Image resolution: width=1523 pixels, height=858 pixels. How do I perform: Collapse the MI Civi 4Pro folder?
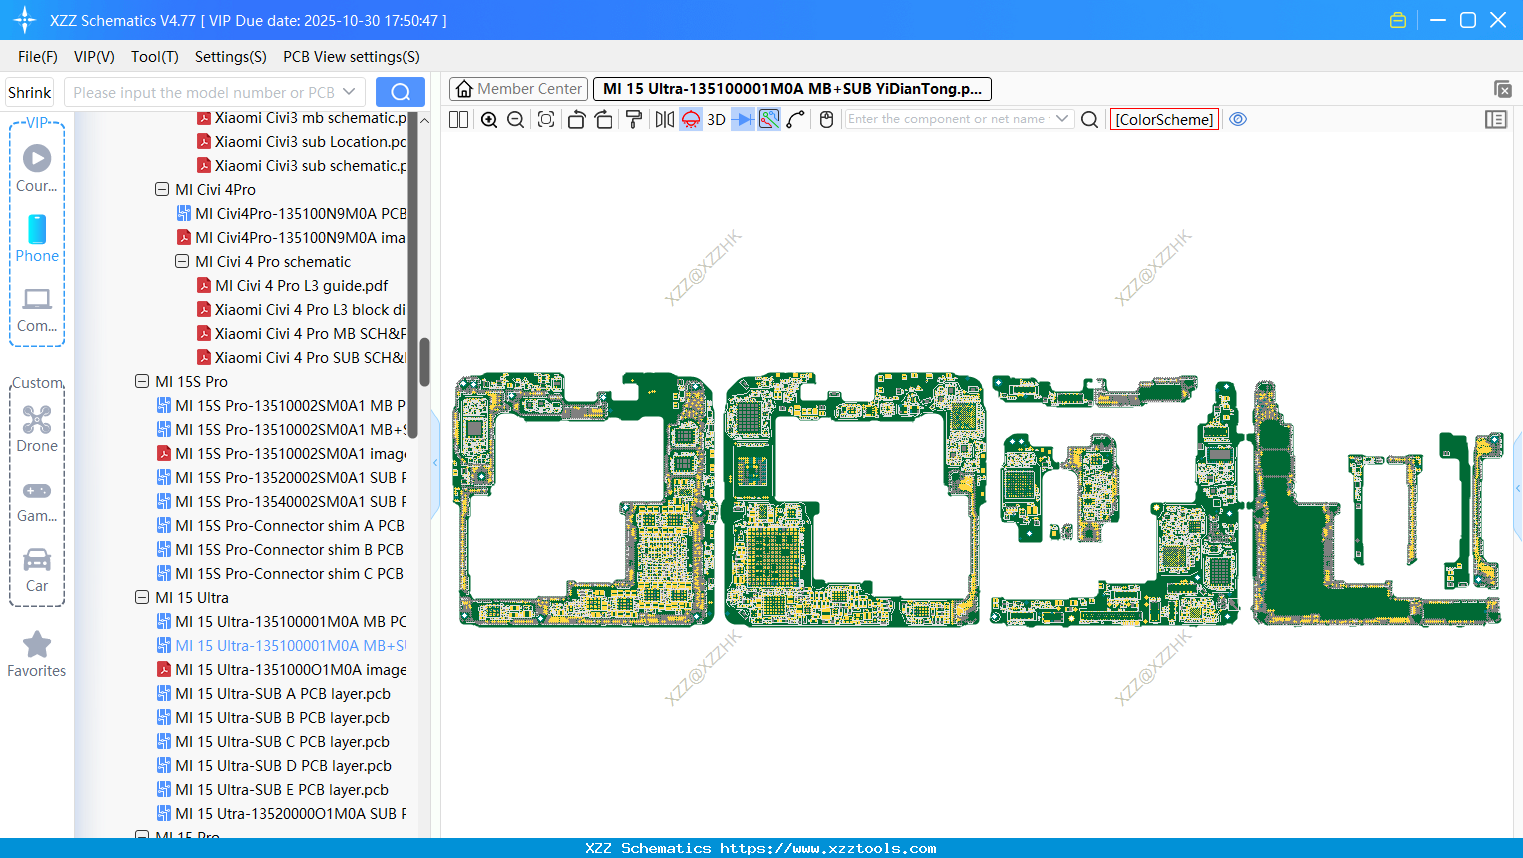[161, 189]
